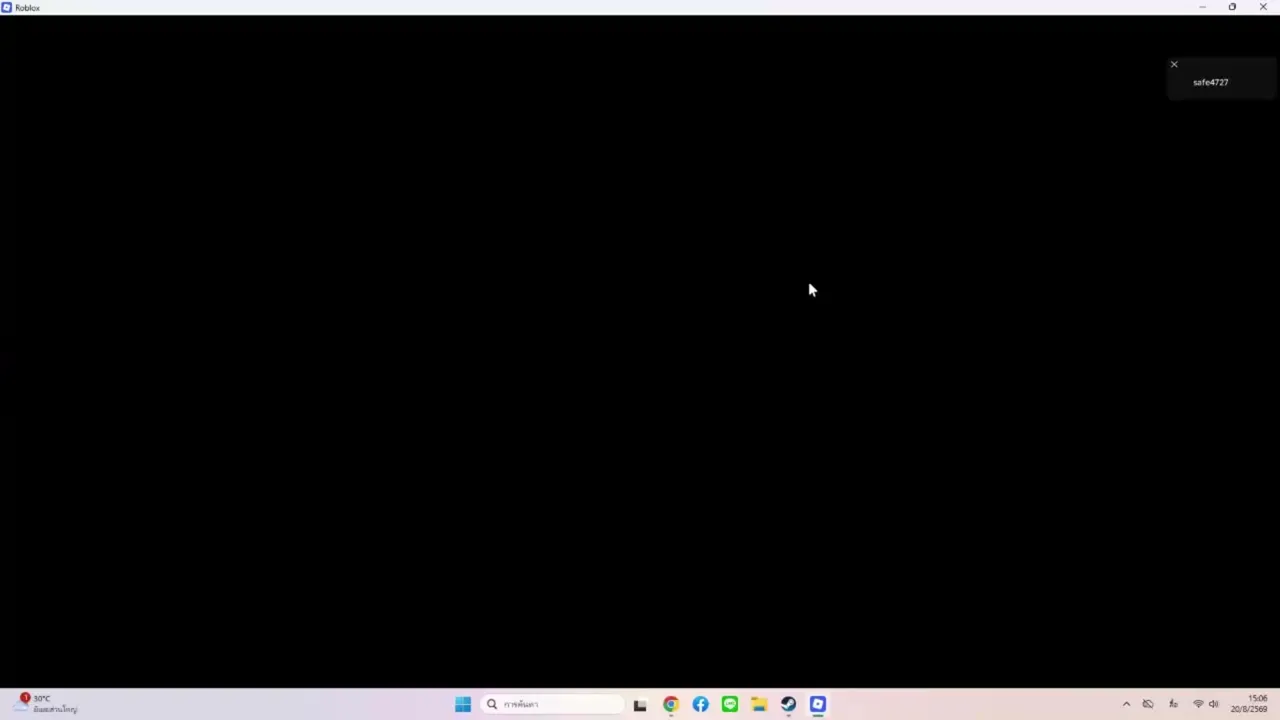Click the taskbar search box

553,704
